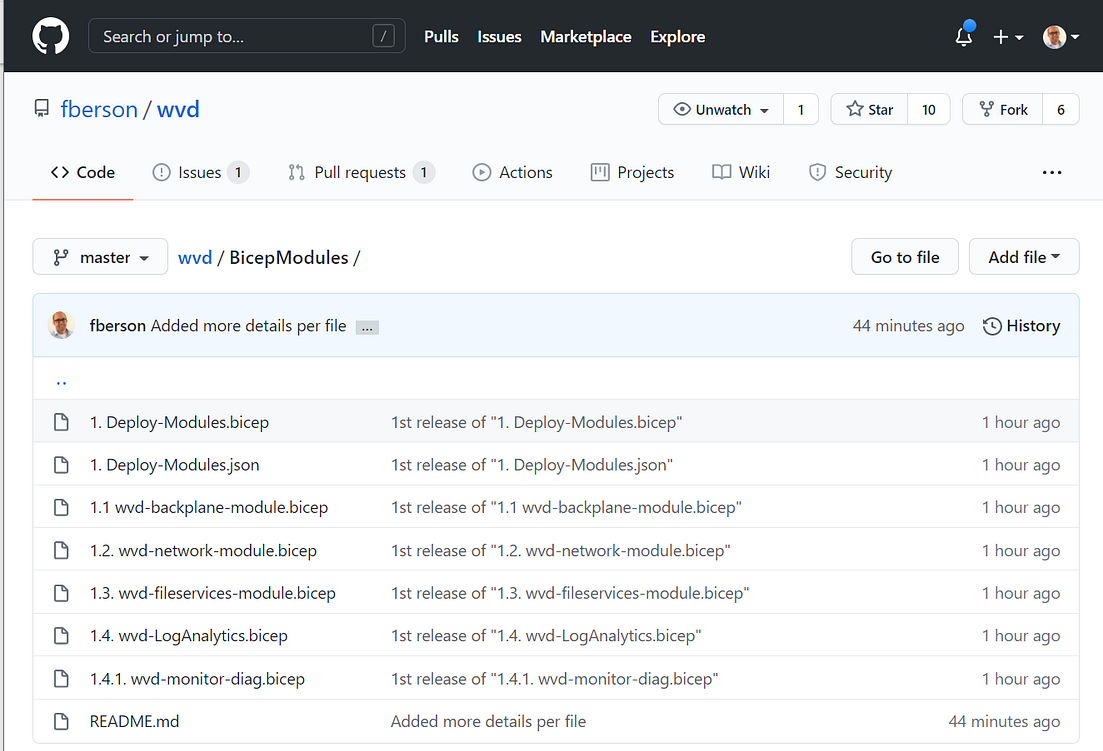Click file icon beside wvd-backplane-module.bicep
This screenshot has width=1103, height=751.
(61, 507)
